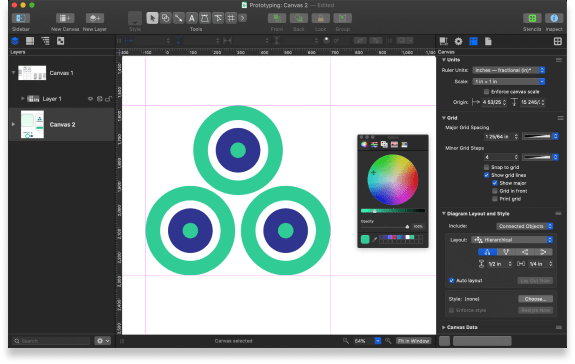Enable Enforce canvas scale checkbox
This screenshot has width=575, height=364.
click(486, 92)
